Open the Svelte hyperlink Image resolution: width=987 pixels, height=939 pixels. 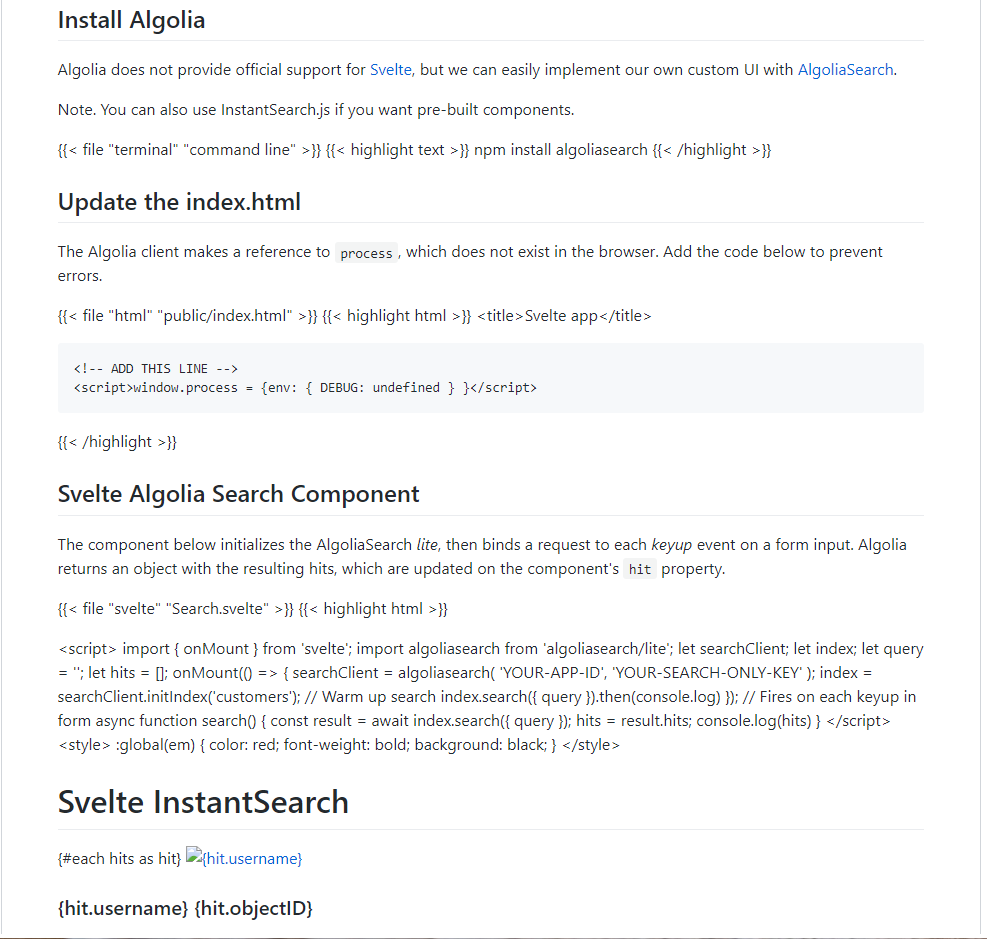[390, 70]
